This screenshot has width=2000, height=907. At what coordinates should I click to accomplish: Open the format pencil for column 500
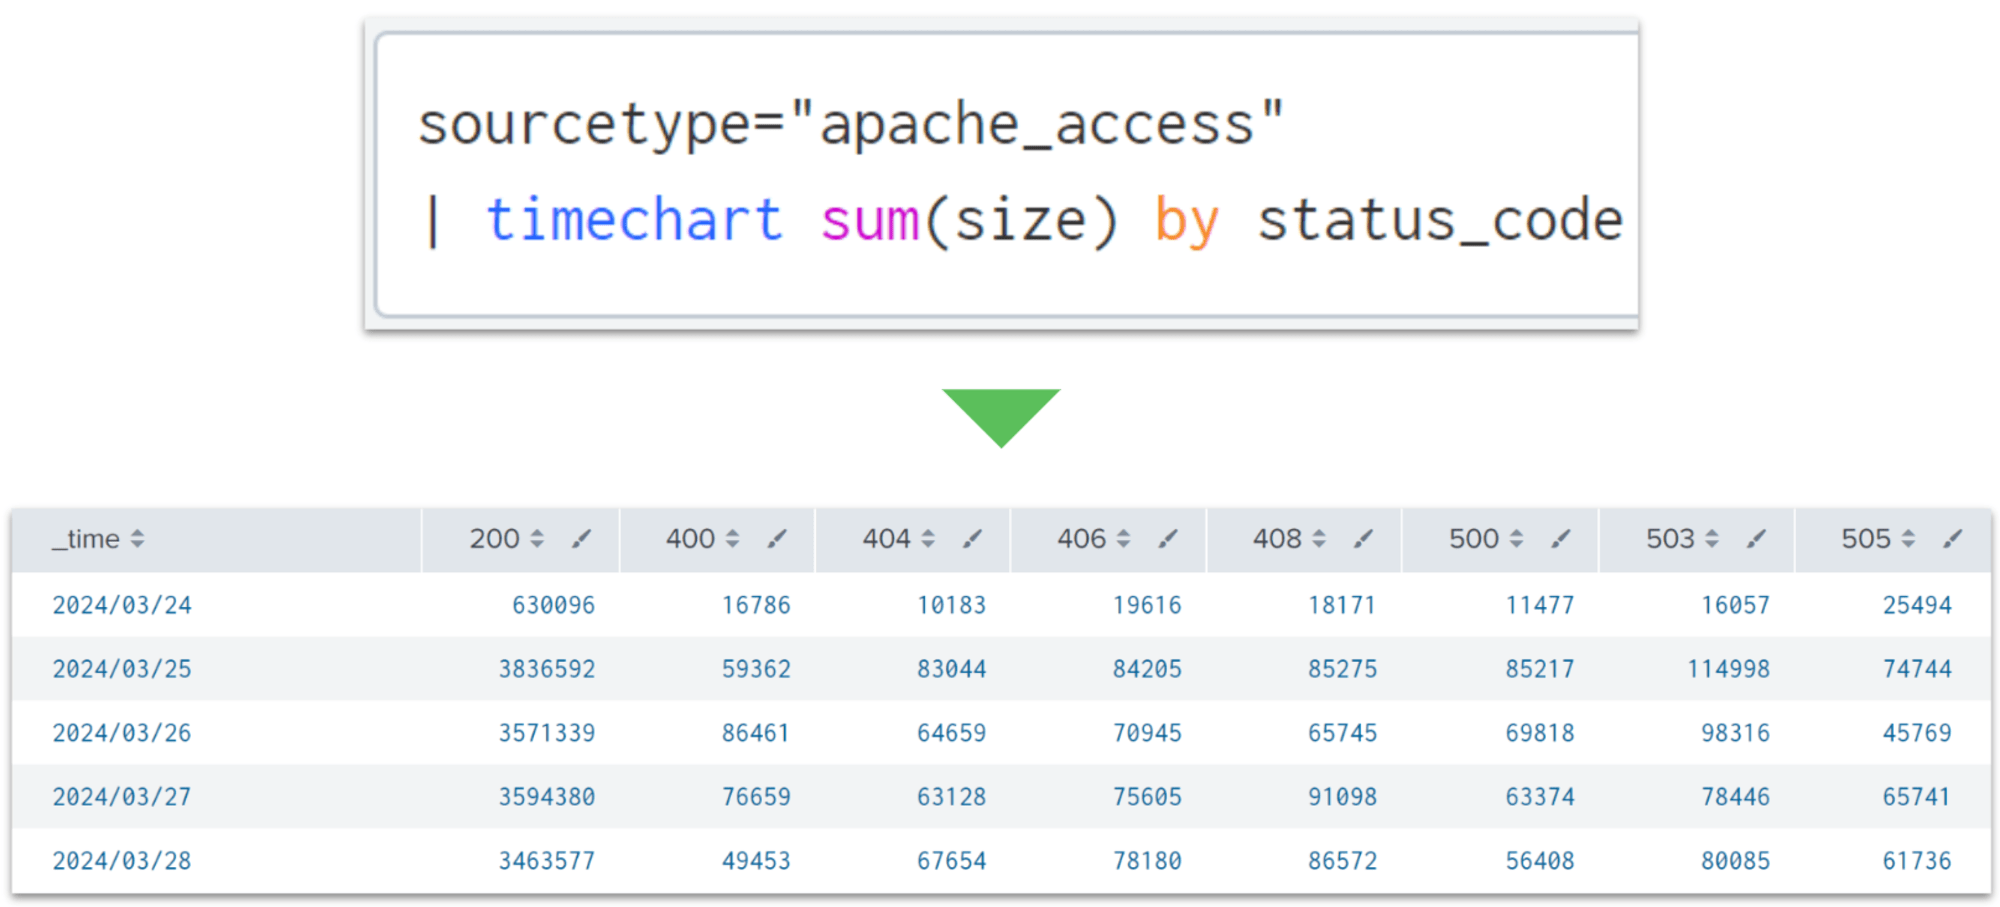point(1561,539)
